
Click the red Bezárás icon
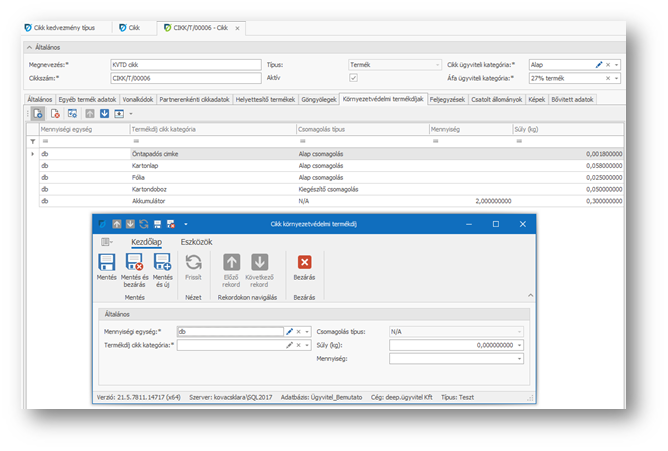pyautogui.click(x=304, y=263)
